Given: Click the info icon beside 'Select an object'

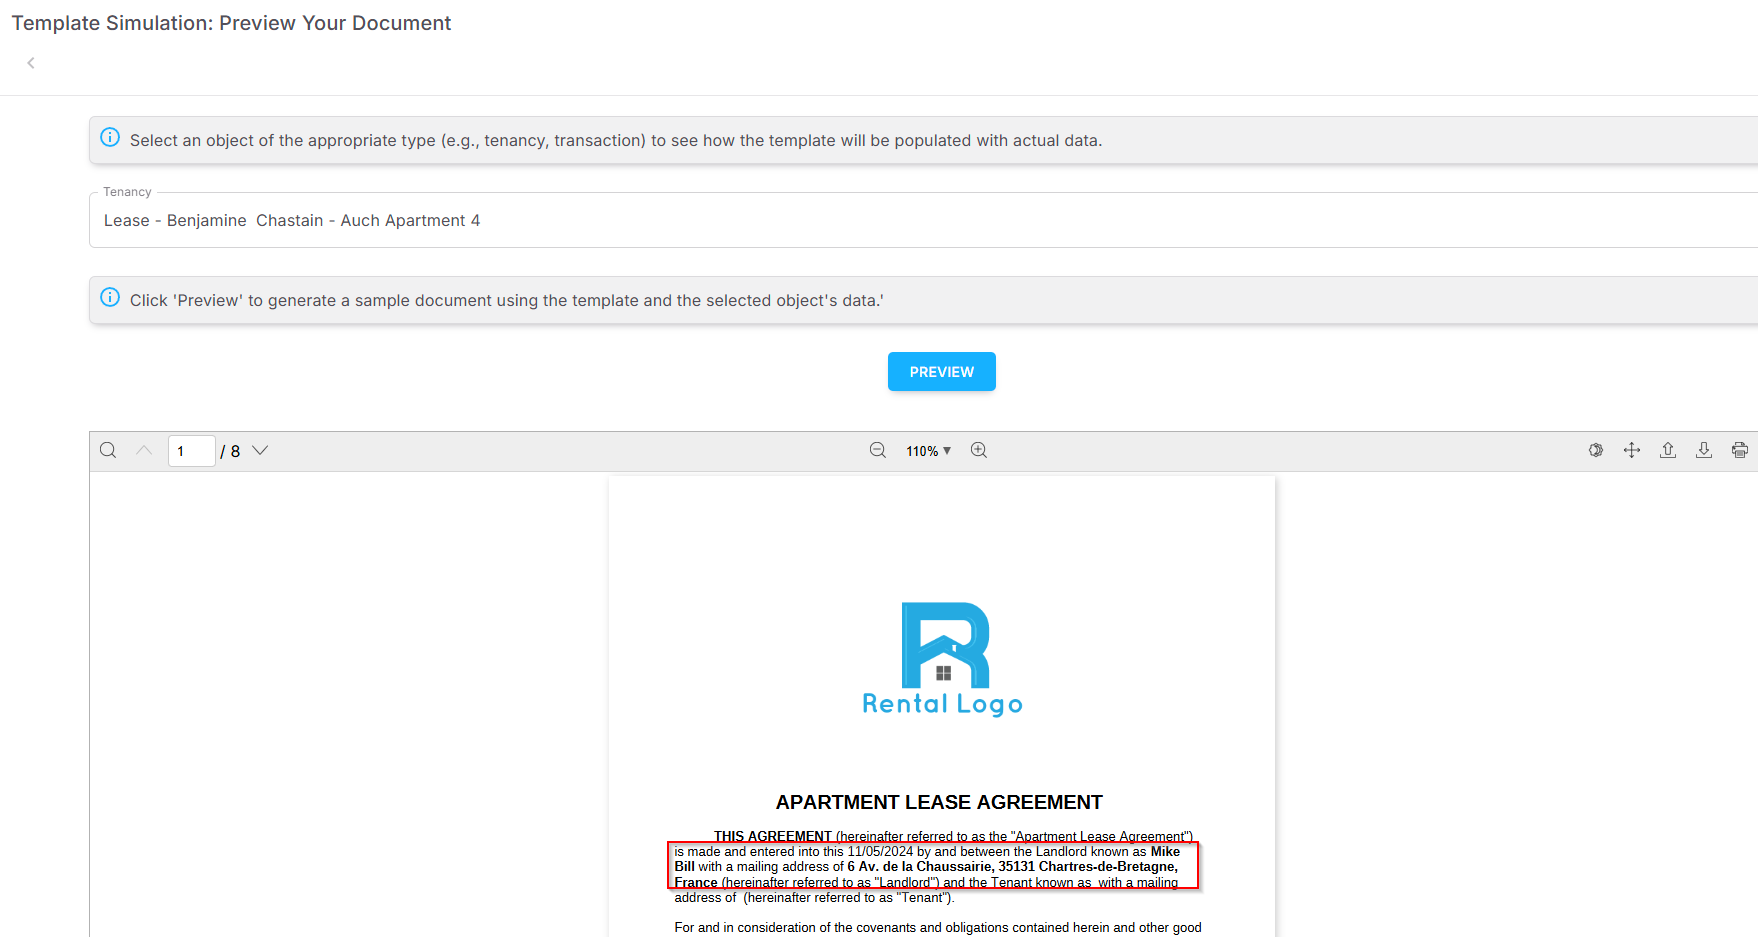Looking at the screenshot, I should tap(110, 138).
